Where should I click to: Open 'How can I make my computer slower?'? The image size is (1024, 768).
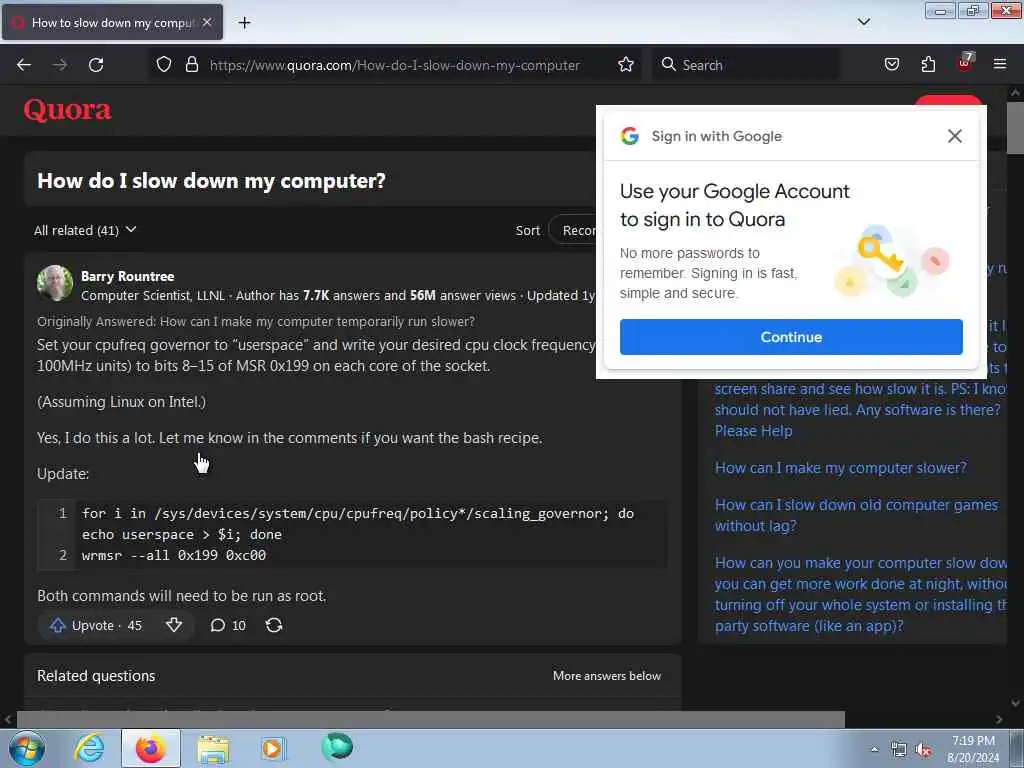tap(840, 468)
